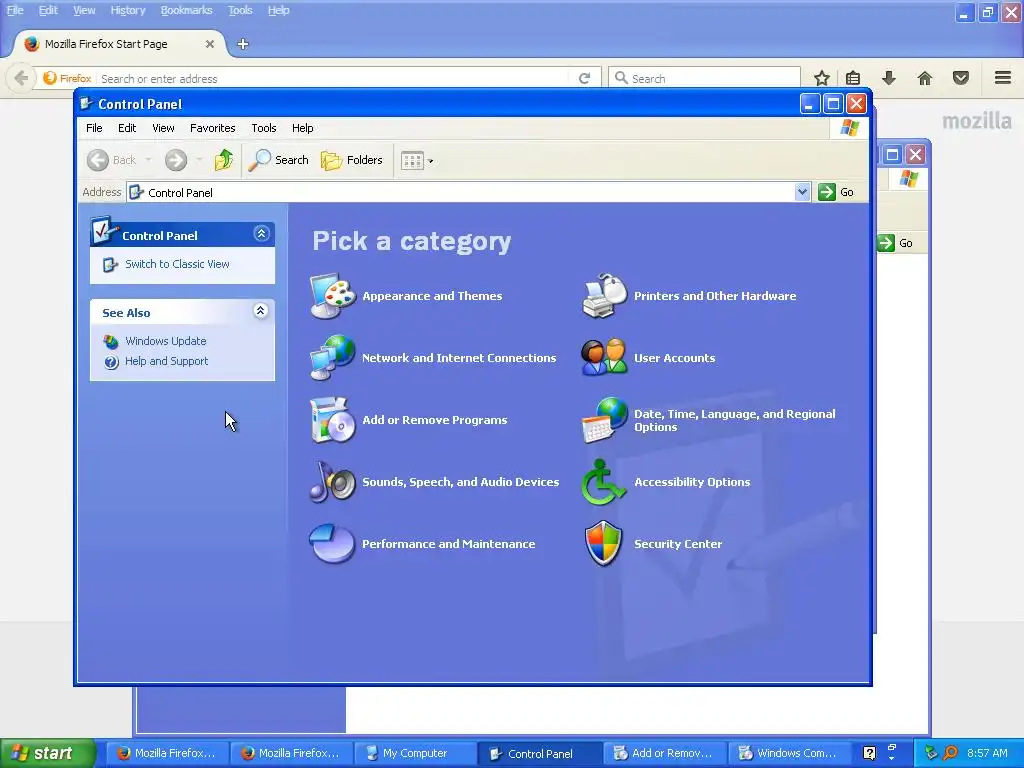Click Security Center category link text

[678, 543]
